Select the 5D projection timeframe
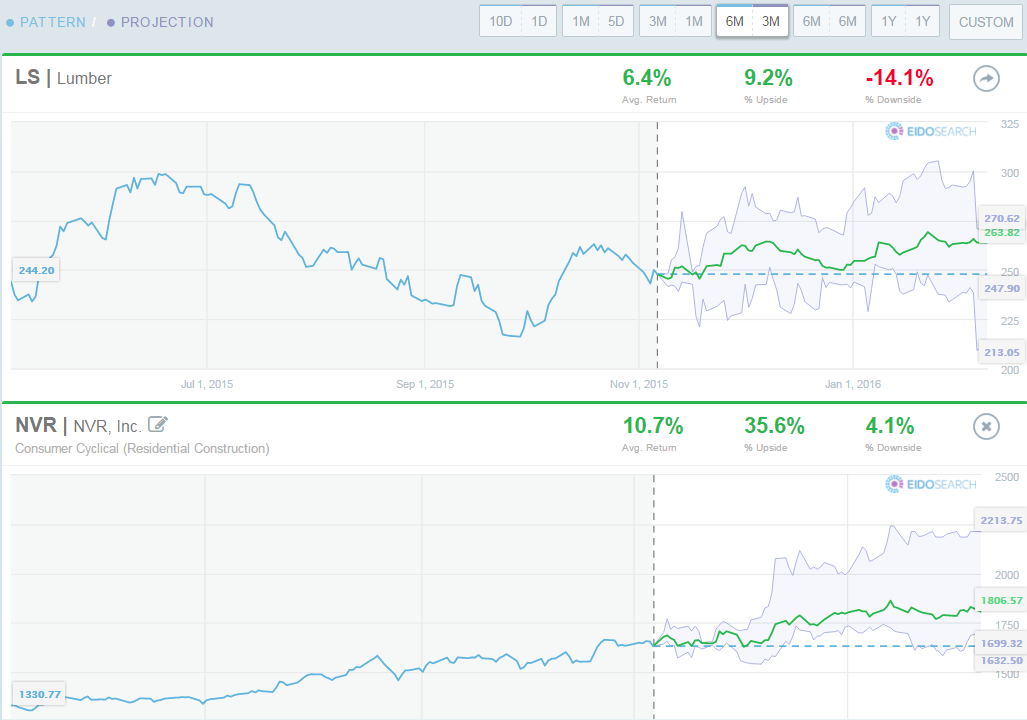Screen dimensions: 1027x720 pos(616,22)
